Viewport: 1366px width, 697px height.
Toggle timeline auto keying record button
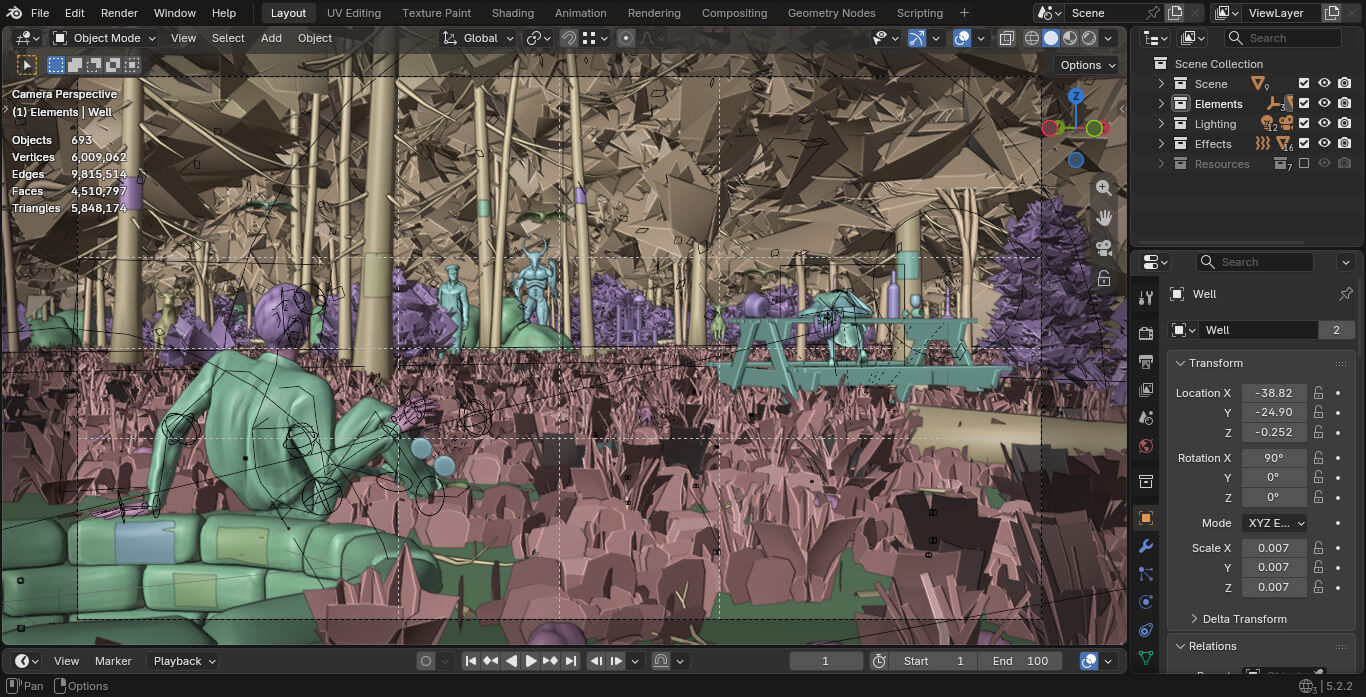(x=426, y=661)
